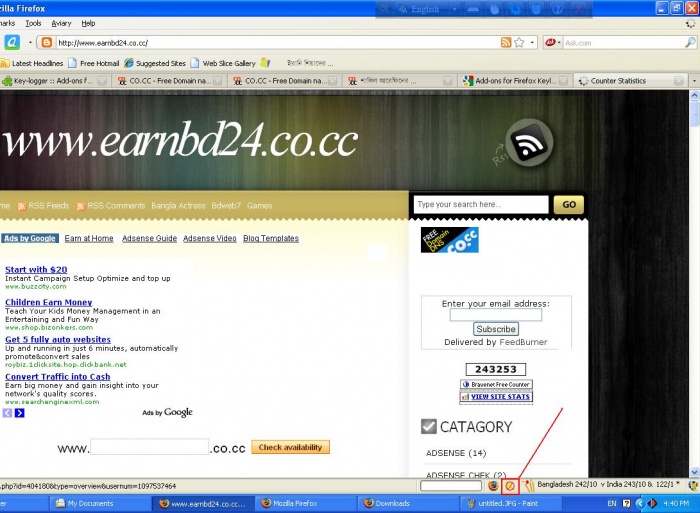Switch to Key-logger Add-ons tab

coord(54,81)
